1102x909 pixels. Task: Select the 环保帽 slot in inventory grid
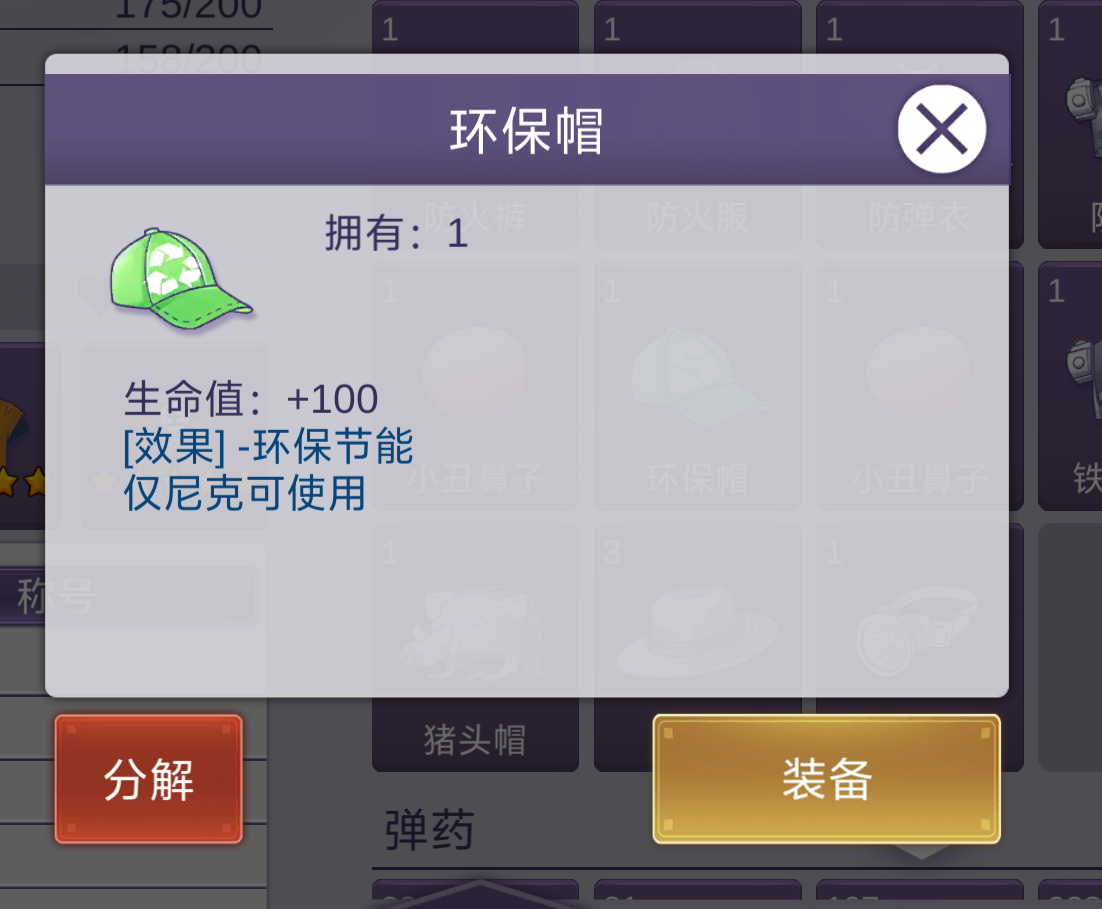[697, 385]
